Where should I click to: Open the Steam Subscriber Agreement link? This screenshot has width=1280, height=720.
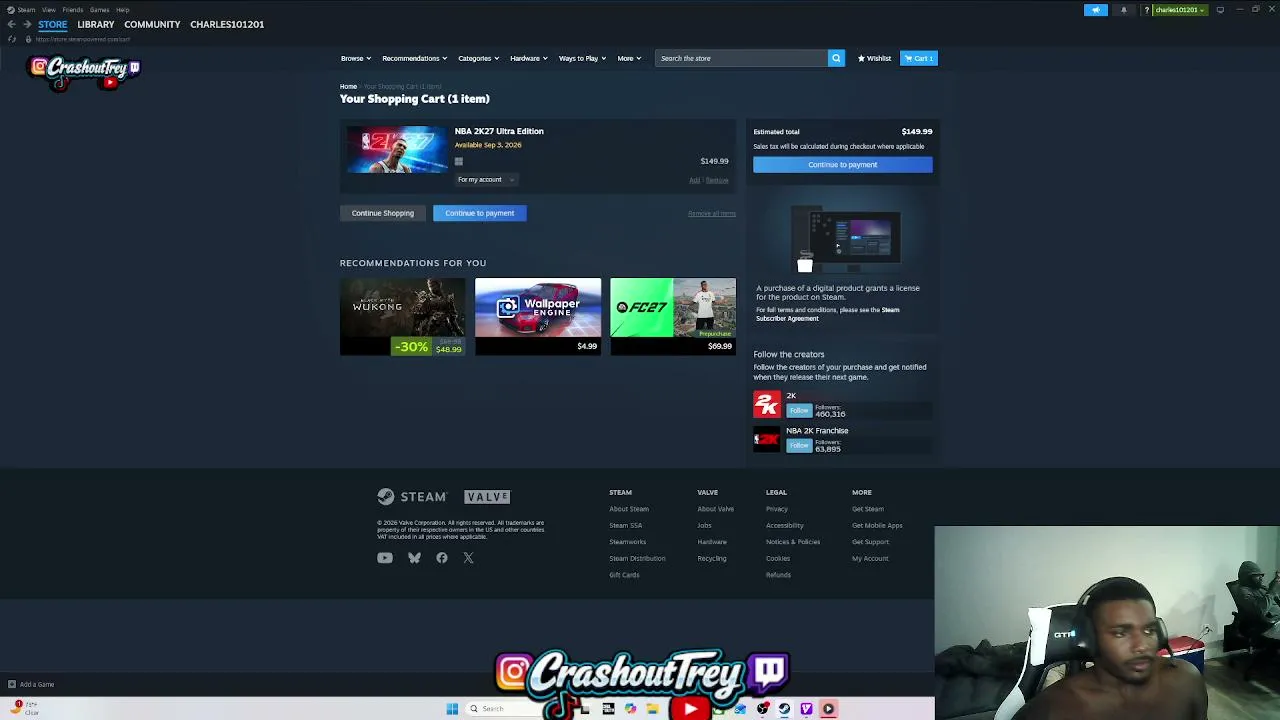coord(827,314)
